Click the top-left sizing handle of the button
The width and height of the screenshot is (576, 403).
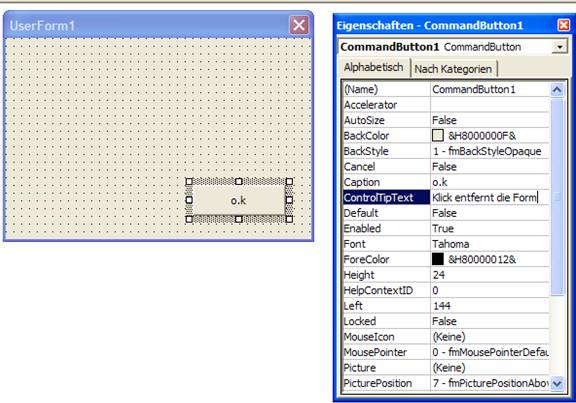point(189,181)
